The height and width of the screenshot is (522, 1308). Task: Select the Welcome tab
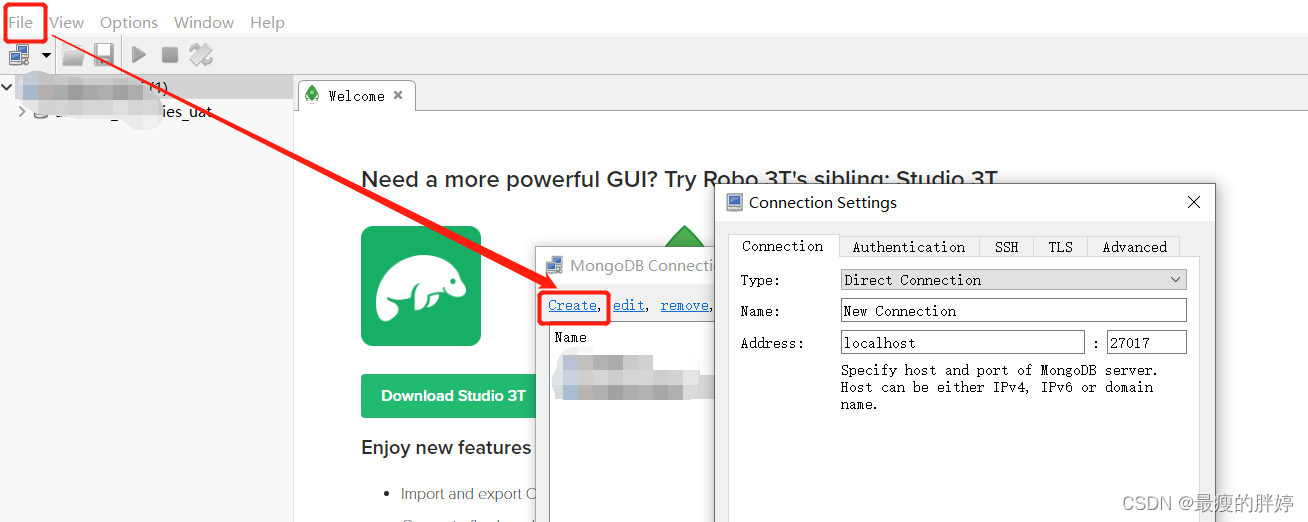tap(356, 96)
